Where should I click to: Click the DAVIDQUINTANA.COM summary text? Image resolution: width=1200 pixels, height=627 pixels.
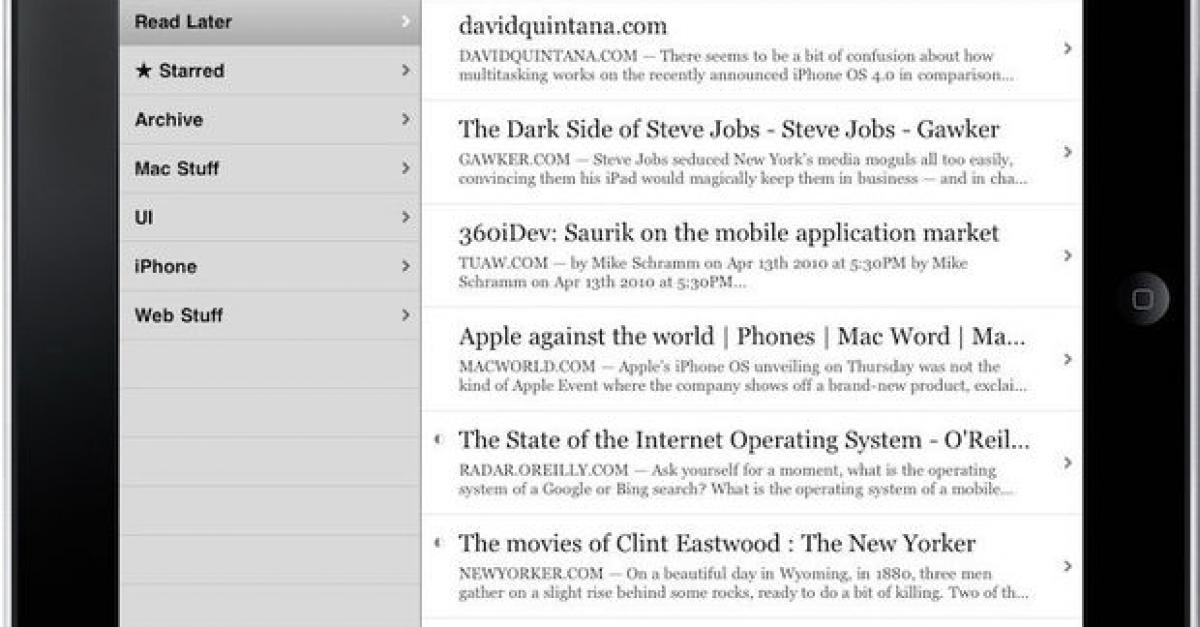[x=737, y=65]
